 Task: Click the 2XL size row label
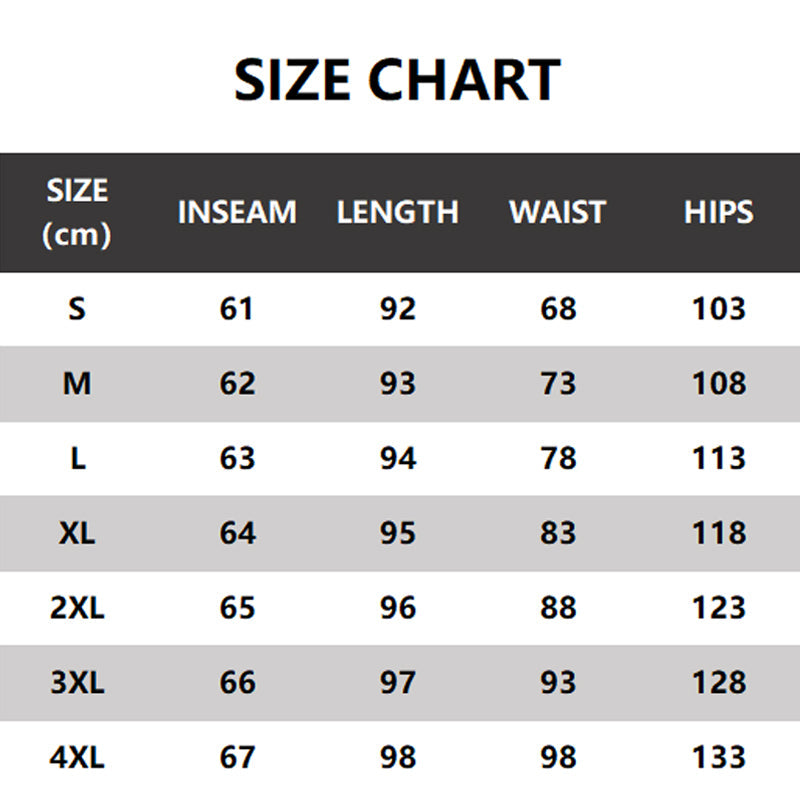pyautogui.click(x=77, y=608)
